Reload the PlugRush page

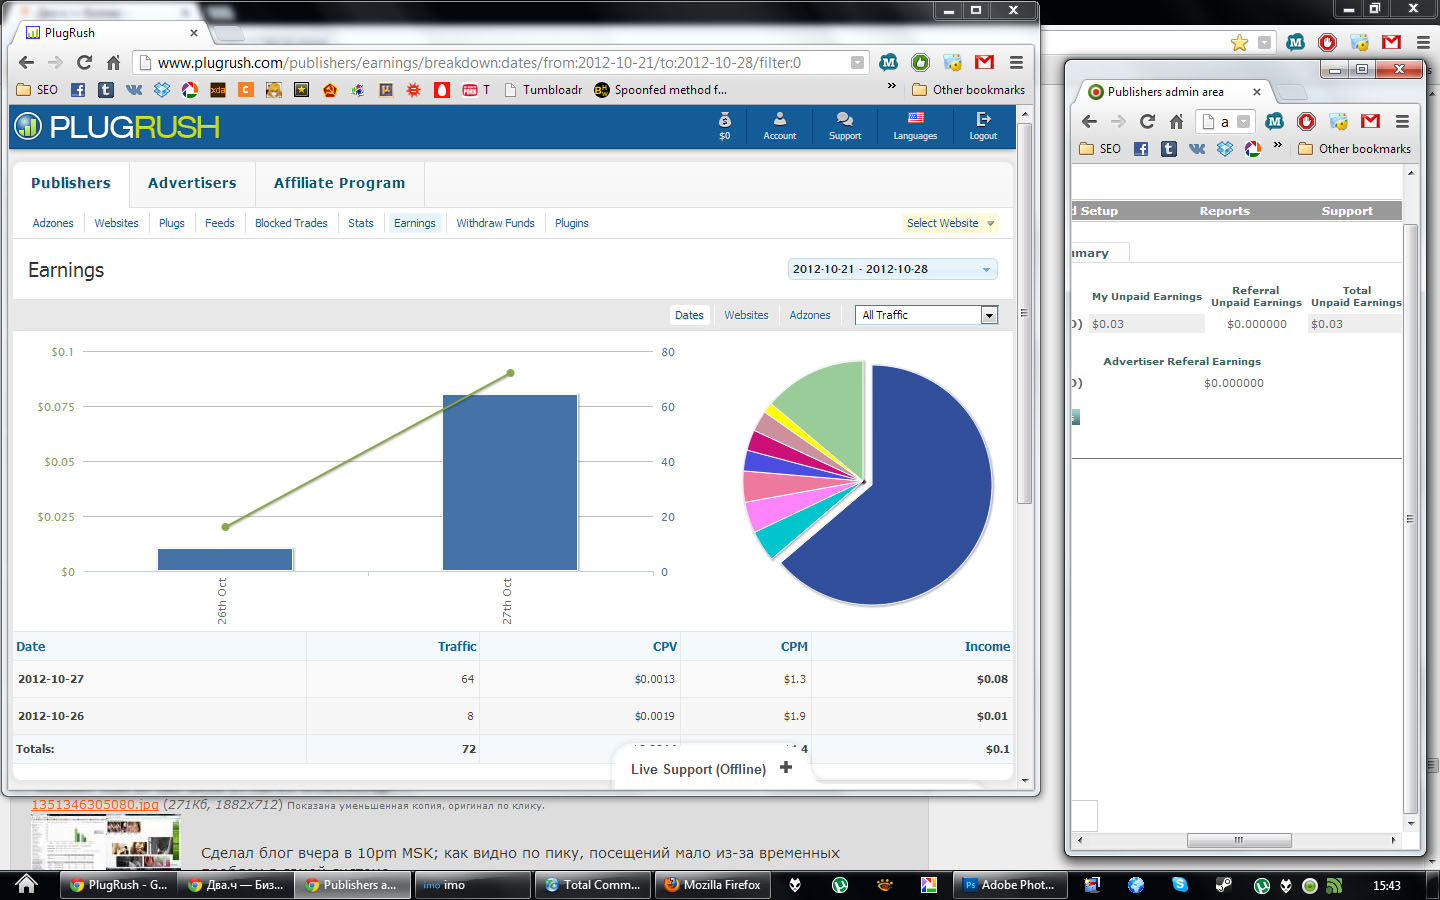84,62
